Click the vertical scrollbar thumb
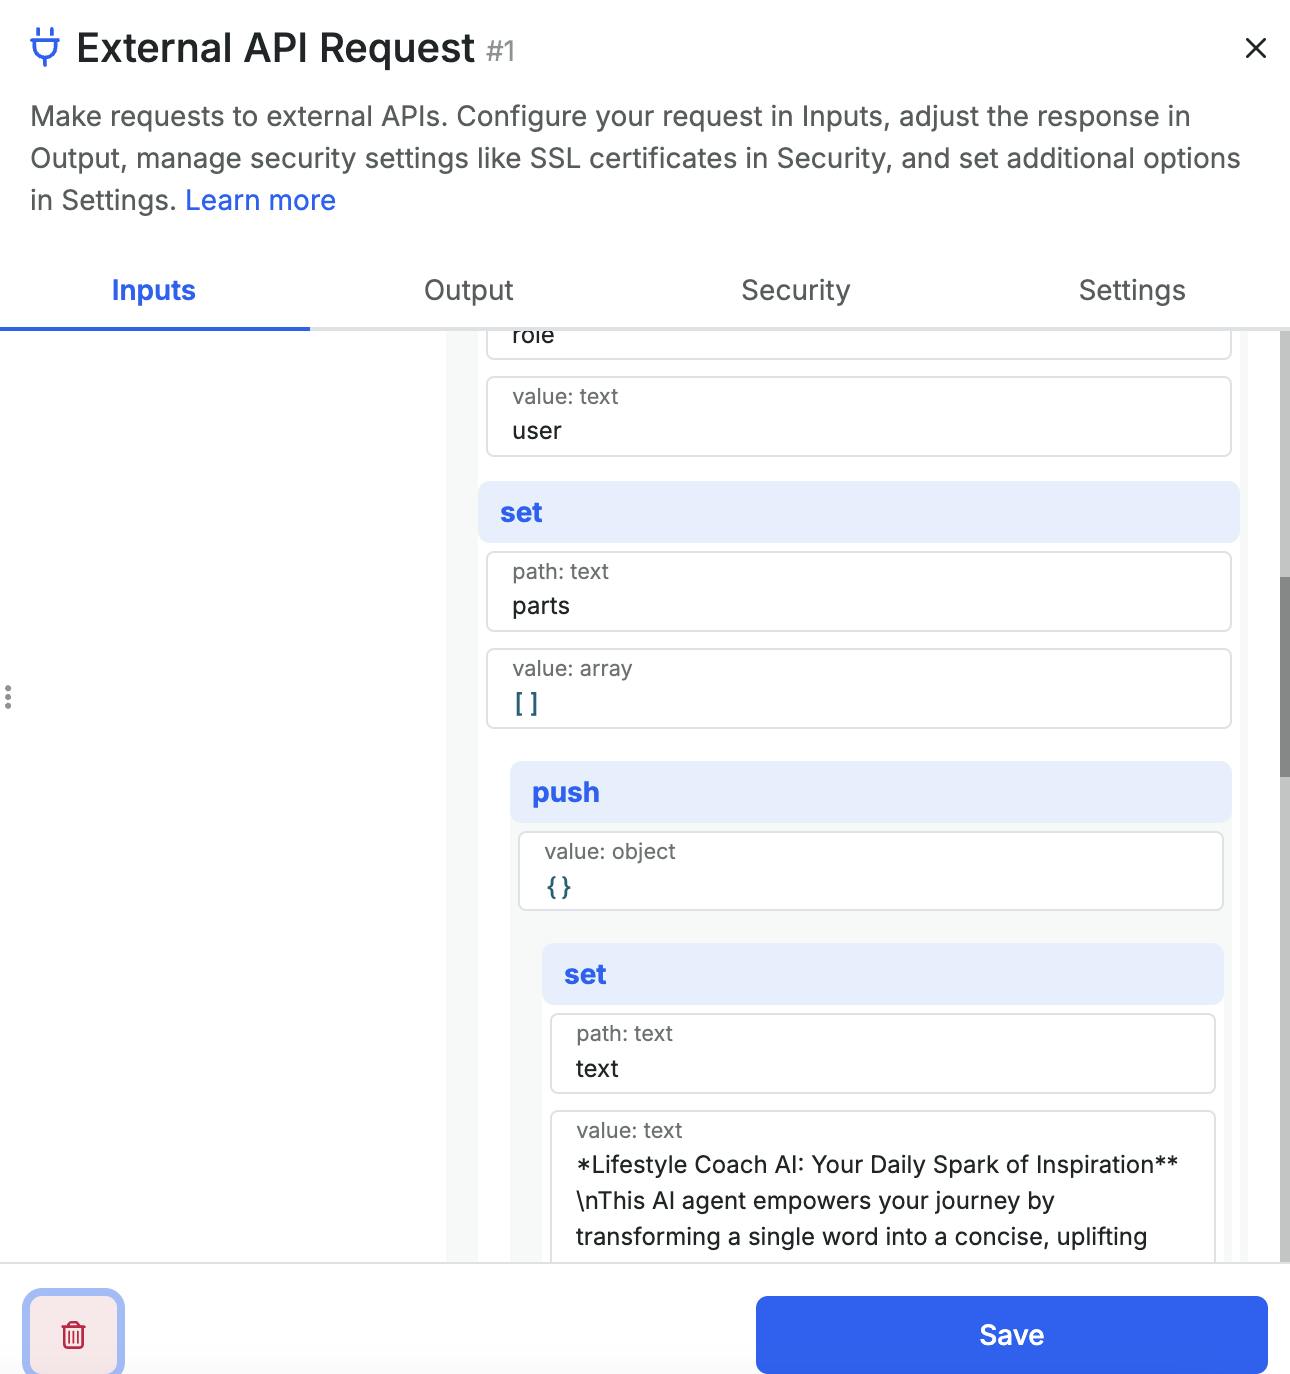This screenshot has height=1374, width=1290. 1284,676
